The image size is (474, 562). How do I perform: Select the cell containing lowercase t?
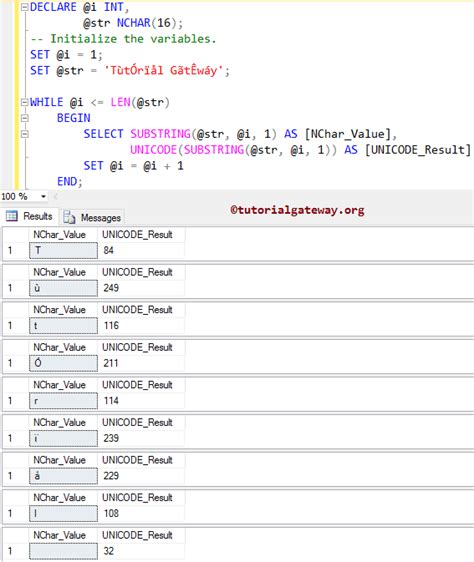click(x=63, y=325)
